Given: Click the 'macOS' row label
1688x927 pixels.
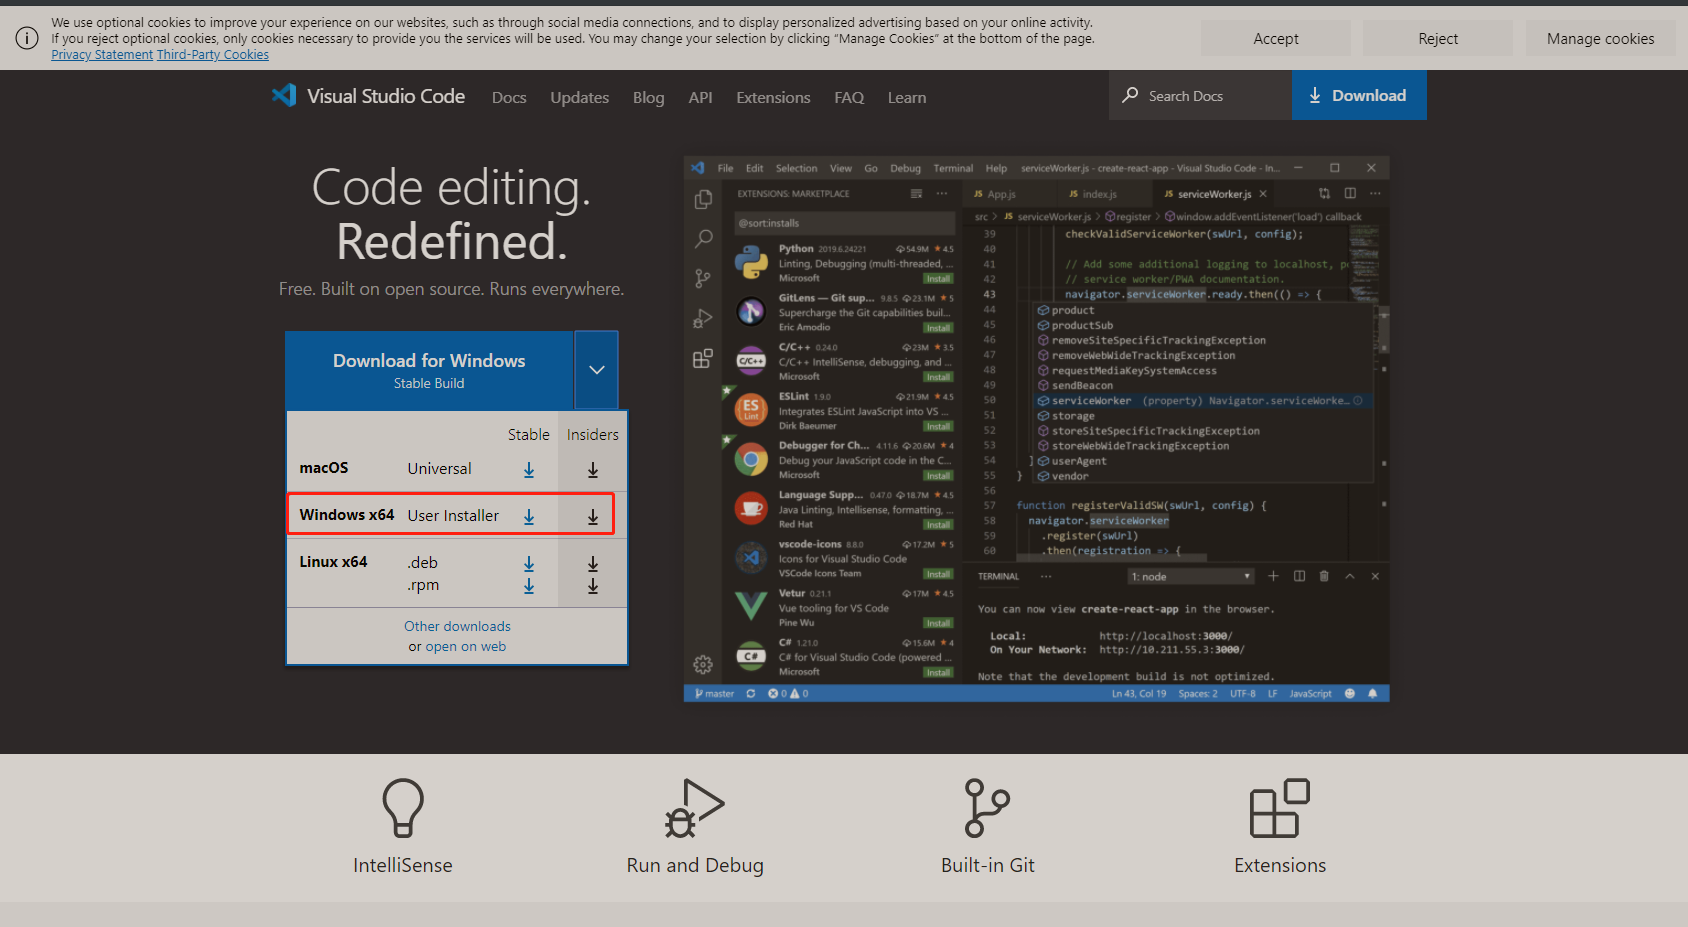Looking at the screenshot, I should [x=324, y=468].
